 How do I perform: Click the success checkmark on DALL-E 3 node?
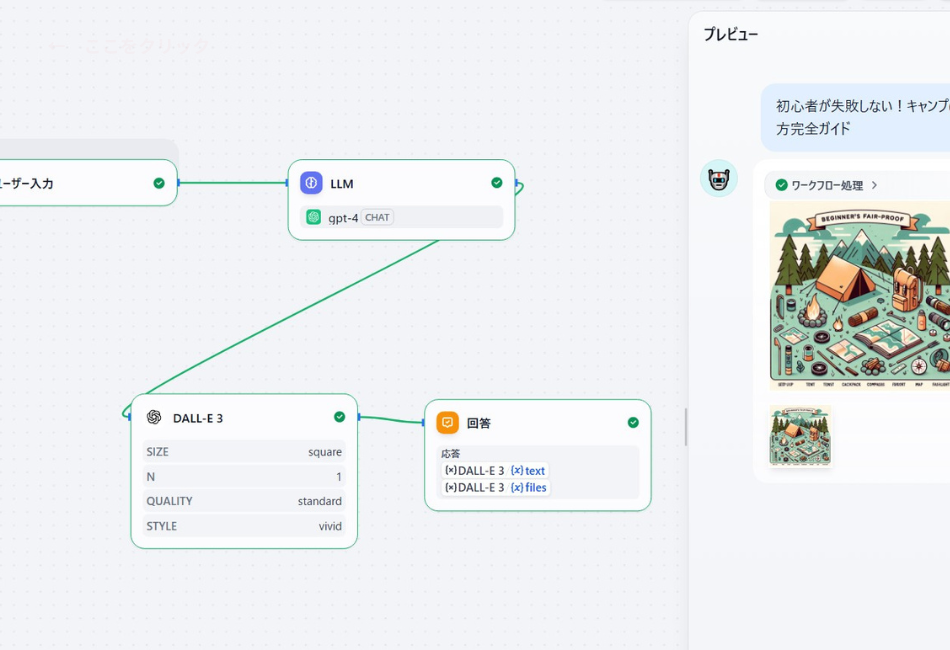pos(340,418)
